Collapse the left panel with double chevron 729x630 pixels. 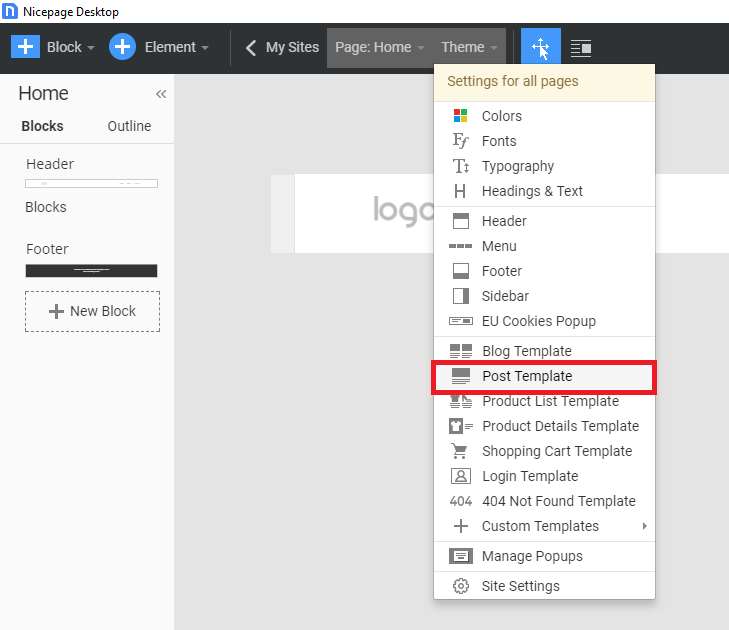[x=161, y=94]
